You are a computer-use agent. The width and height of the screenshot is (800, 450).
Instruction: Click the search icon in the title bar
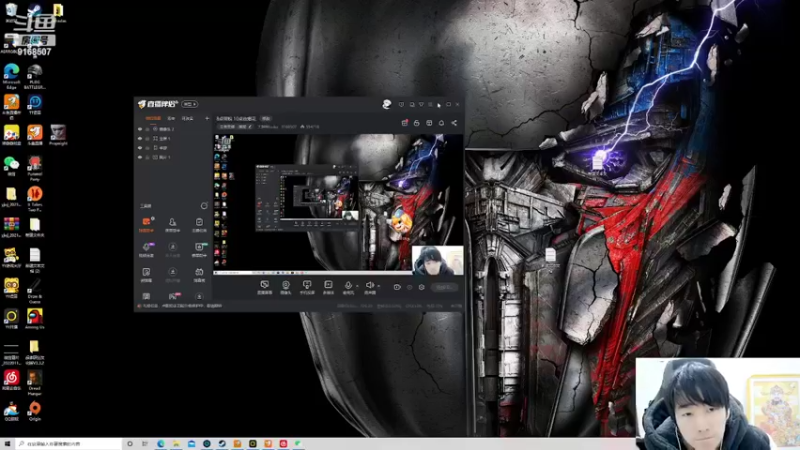412,105
